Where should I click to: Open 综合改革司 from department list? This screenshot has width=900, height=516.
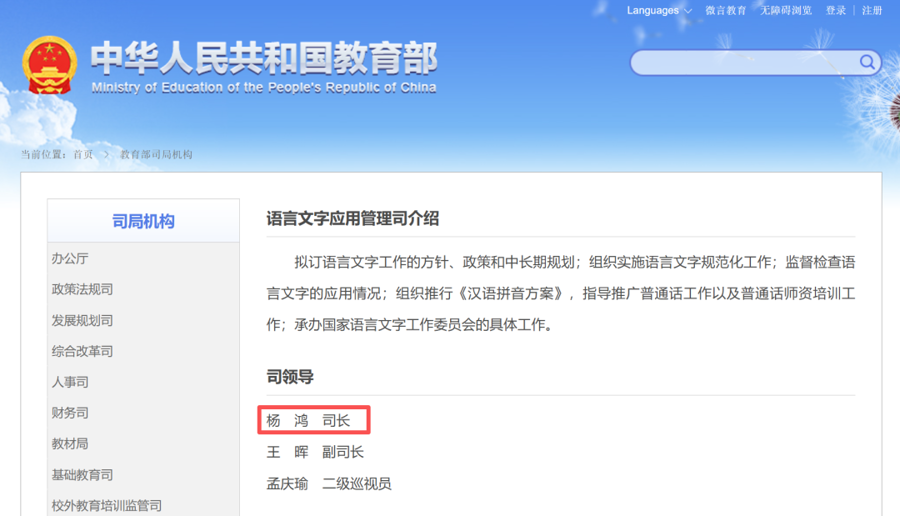click(82, 352)
